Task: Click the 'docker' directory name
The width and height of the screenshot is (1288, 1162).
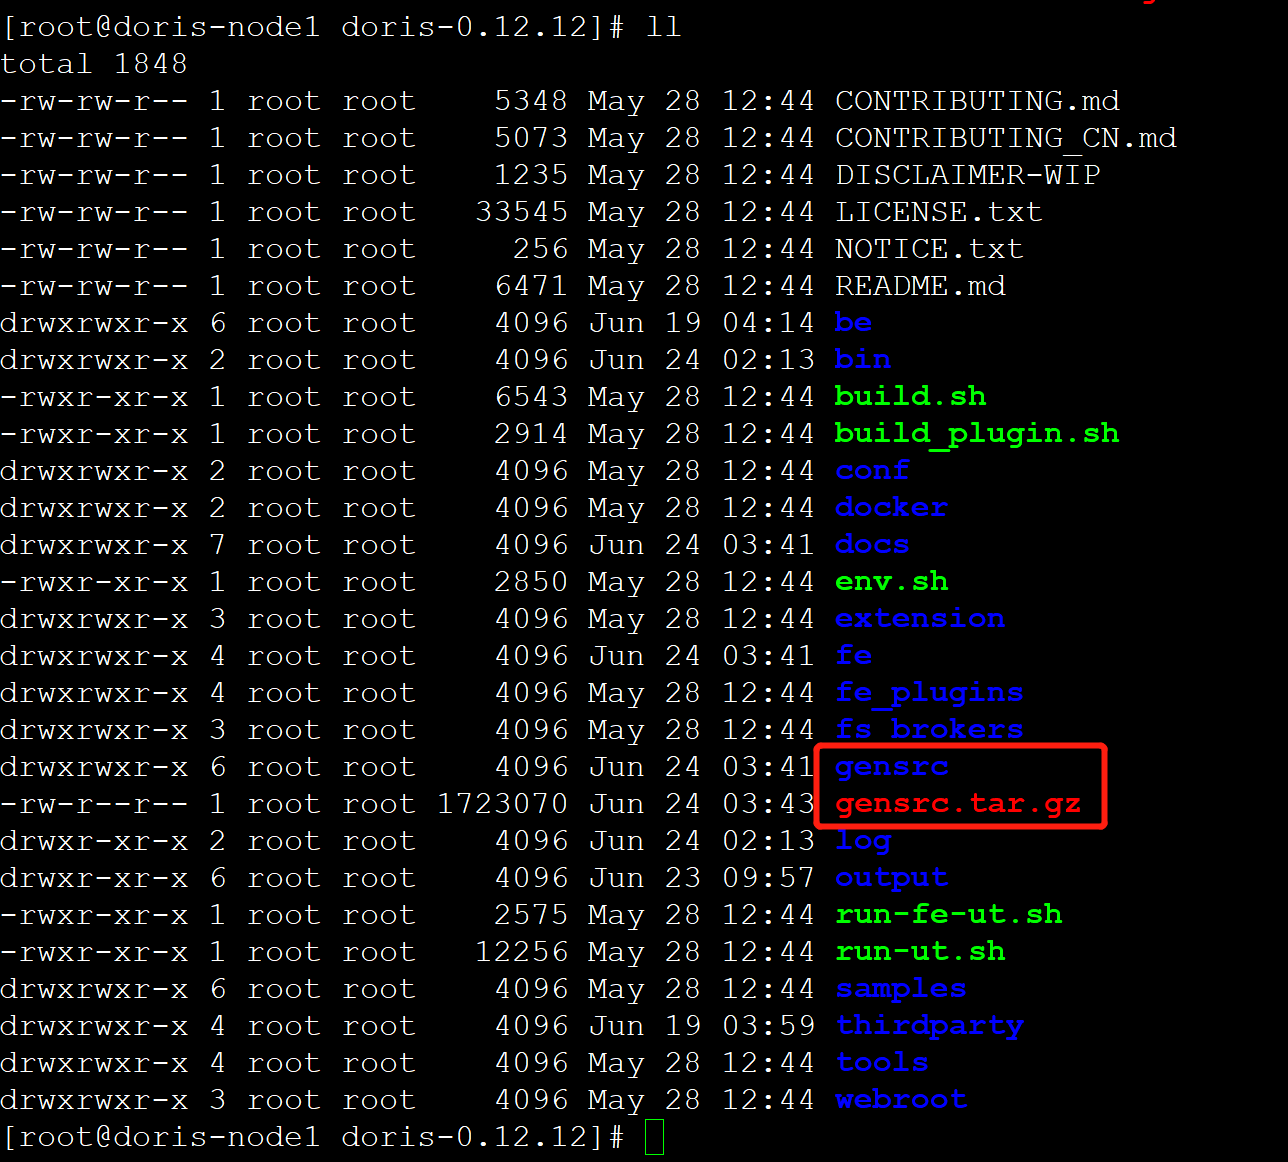Action: click(892, 508)
